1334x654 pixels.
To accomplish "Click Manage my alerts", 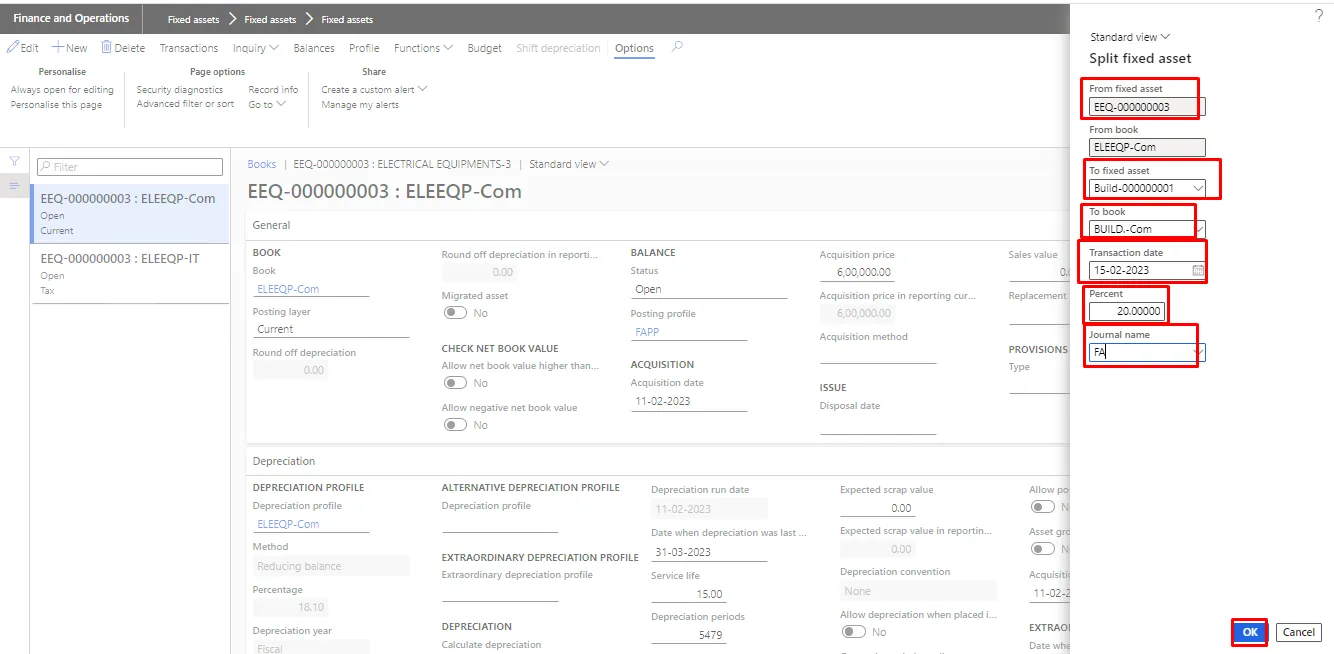I will pyautogui.click(x=360, y=105).
